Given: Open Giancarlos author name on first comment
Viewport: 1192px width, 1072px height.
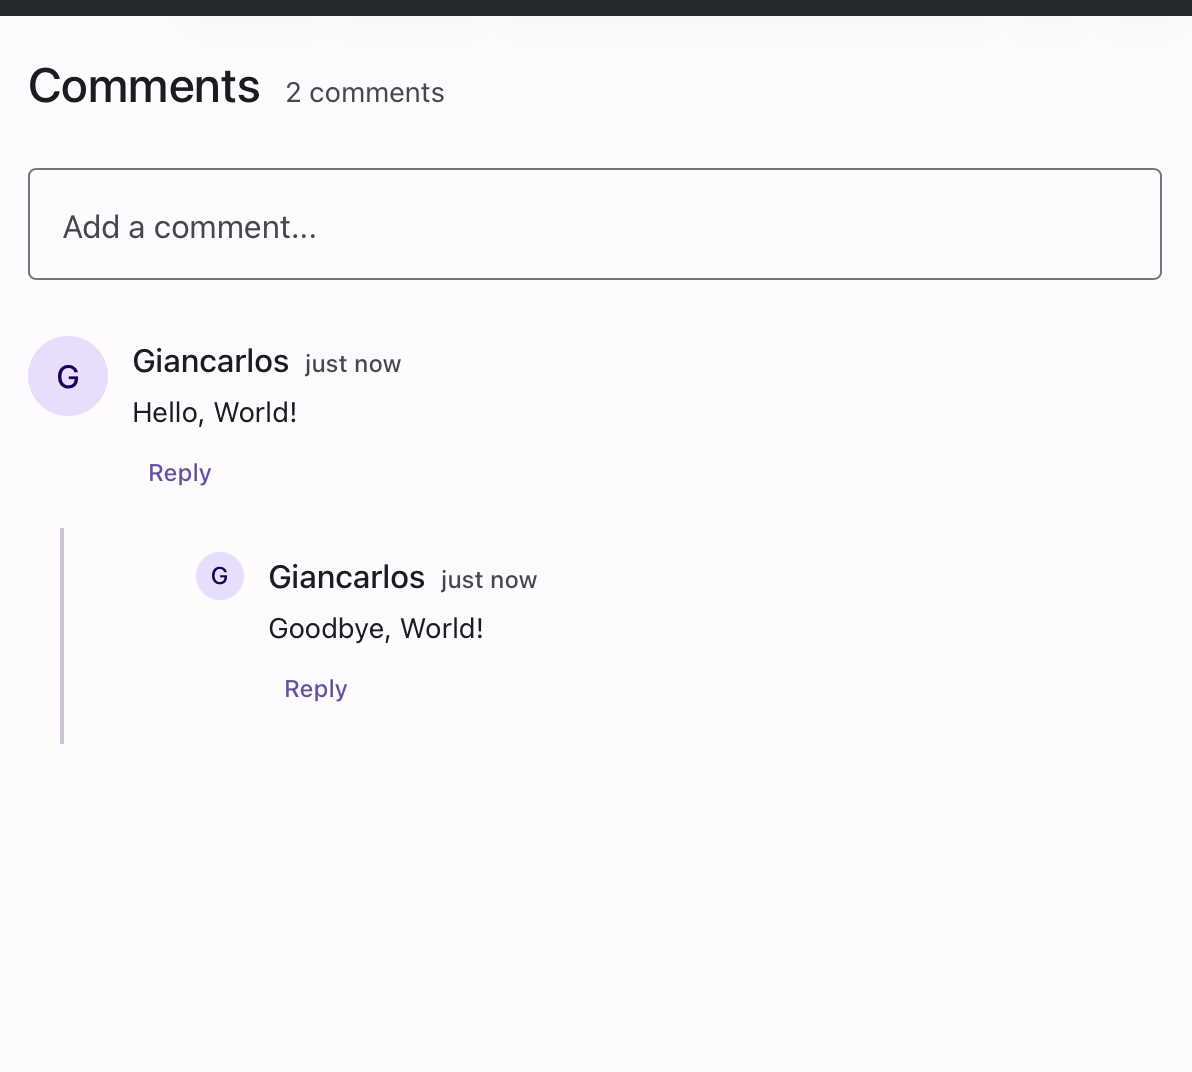Looking at the screenshot, I should tap(211, 361).
